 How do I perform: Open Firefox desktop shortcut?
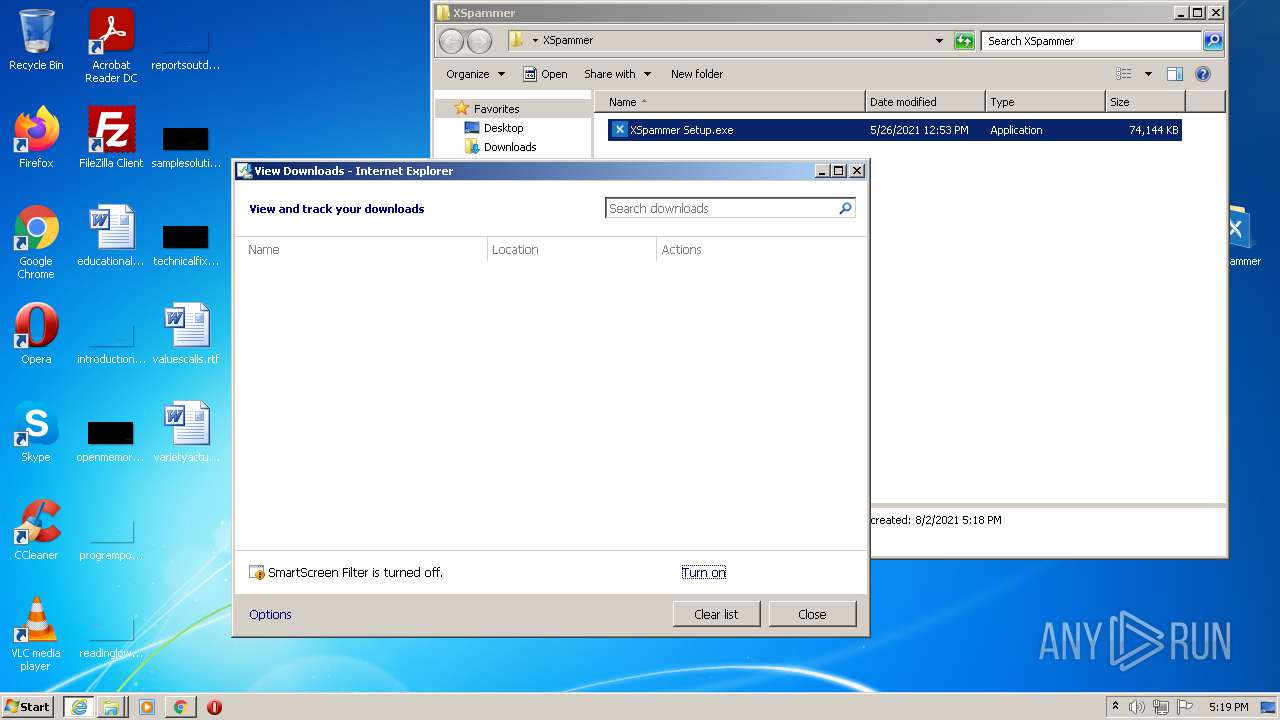click(36, 138)
